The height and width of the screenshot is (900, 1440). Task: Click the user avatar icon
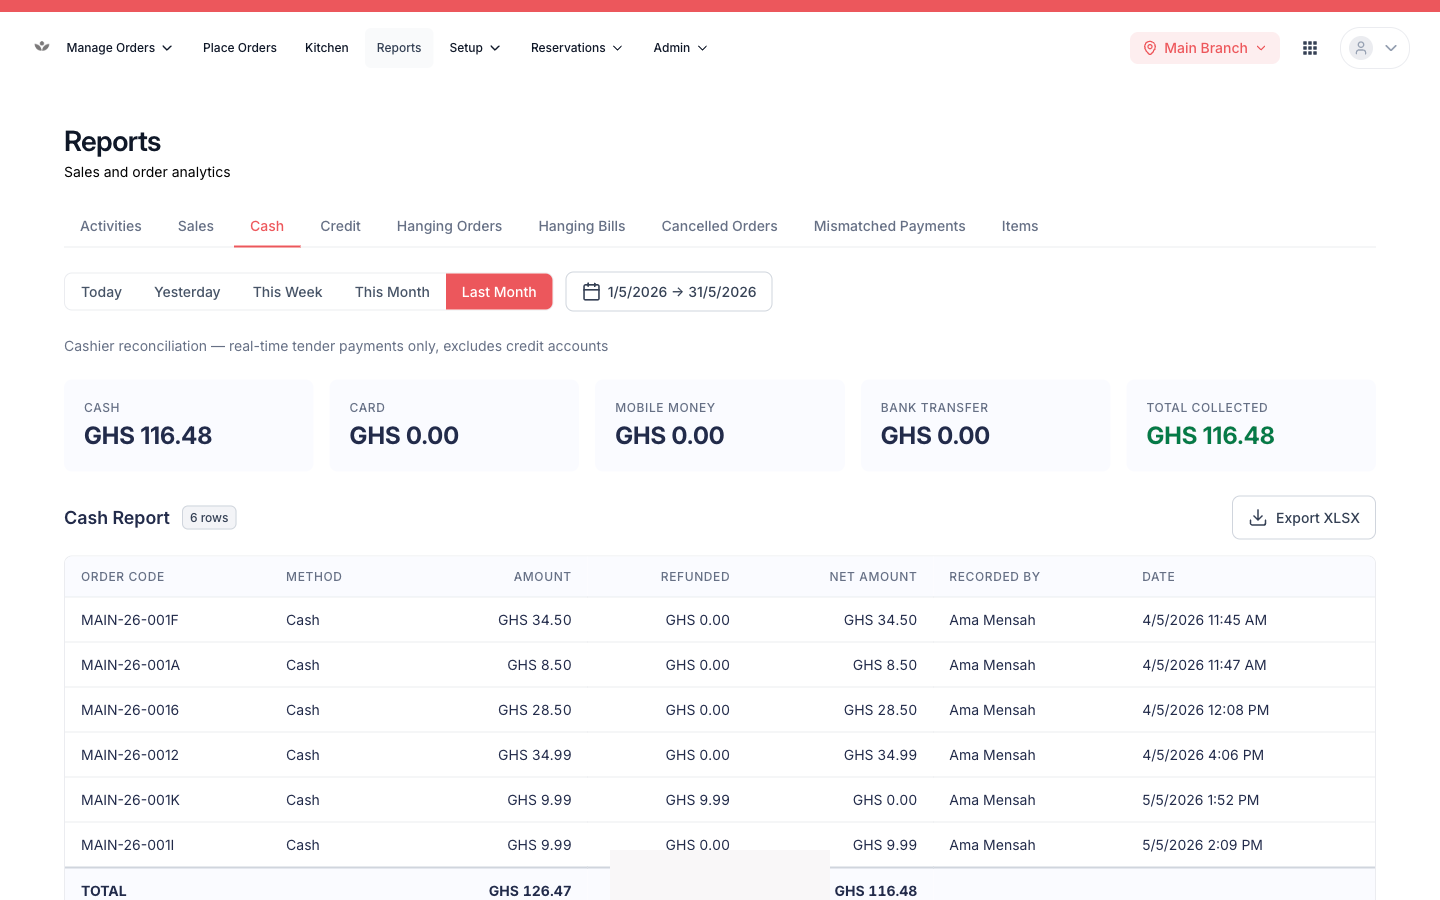click(1361, 48)
